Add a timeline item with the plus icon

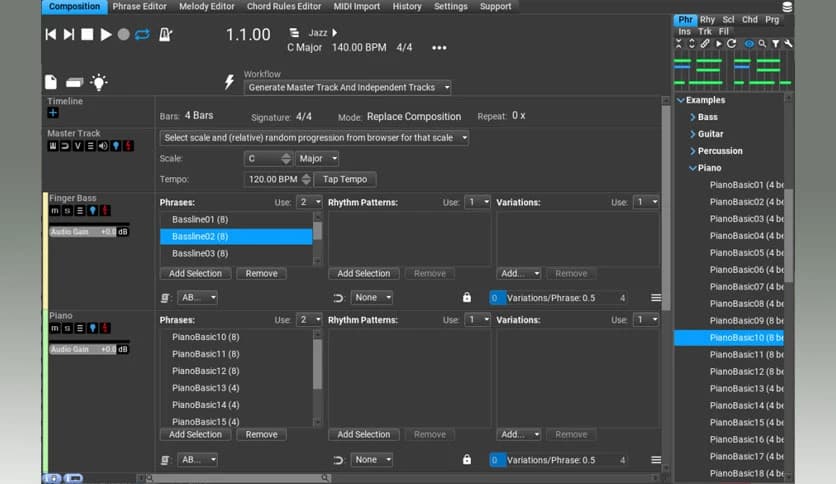[x=53, y=112]
